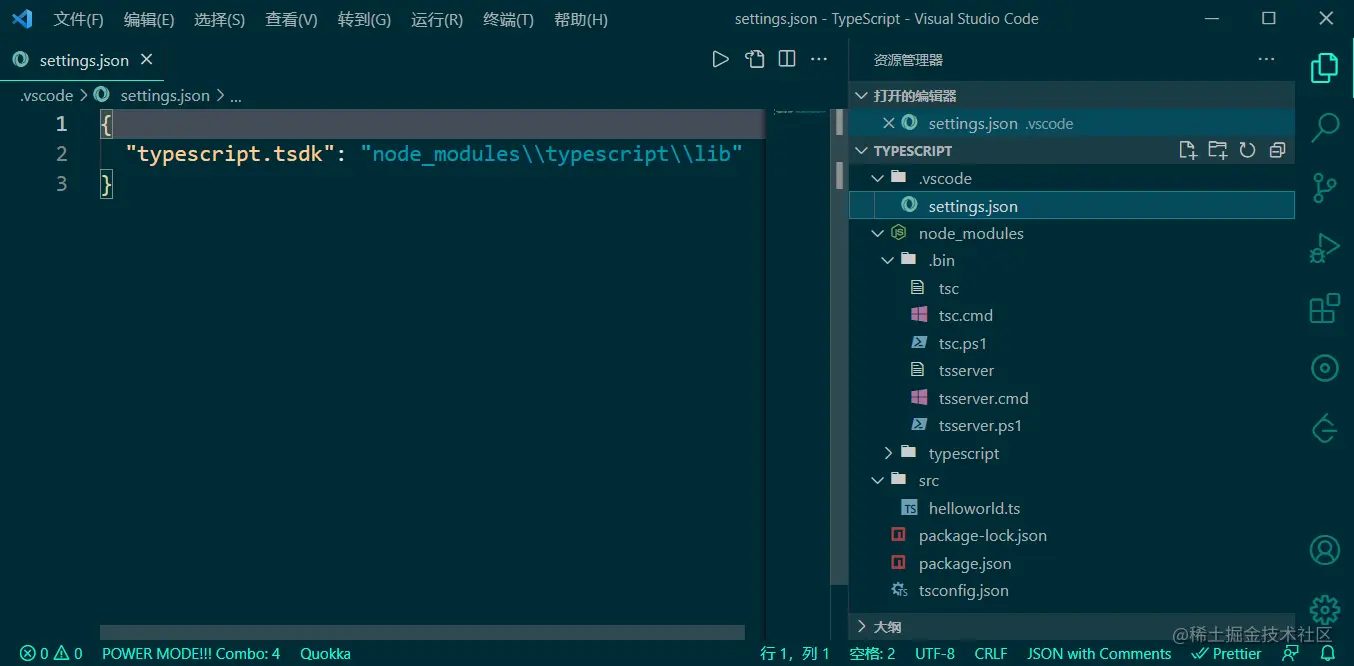Open the Search view in activity bar
Screen dimensions: 1354x666
coord(1325,127)
